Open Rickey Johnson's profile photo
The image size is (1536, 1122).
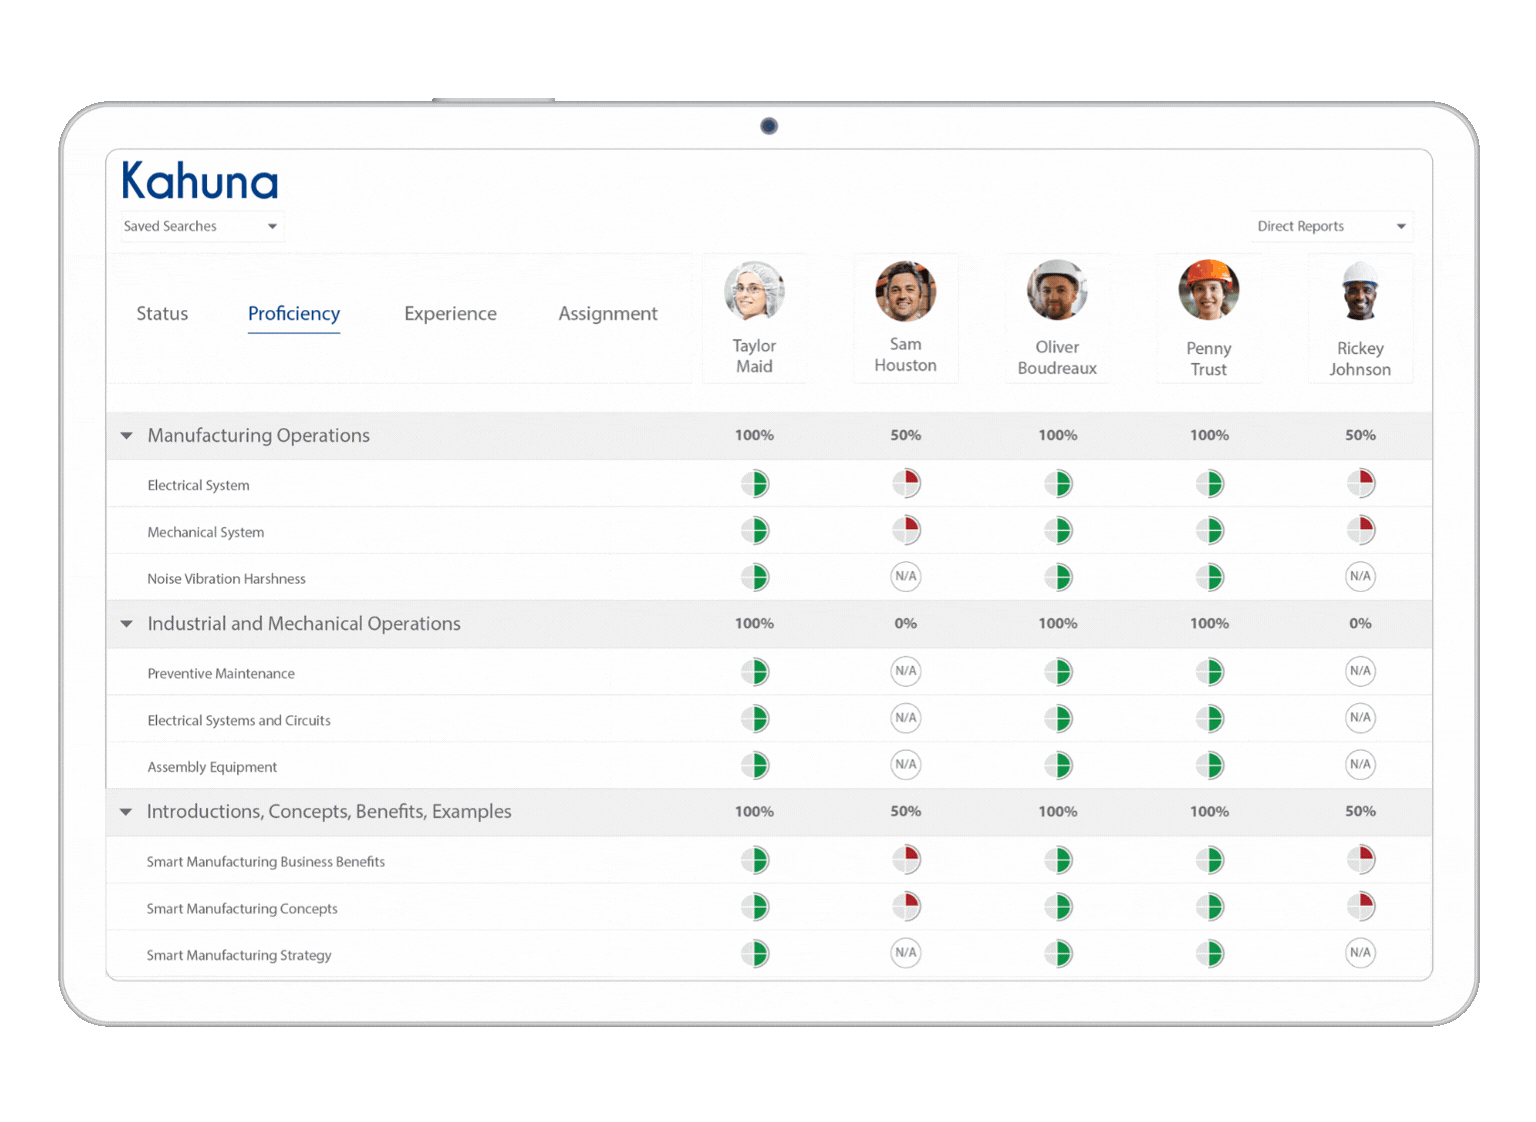1360,291
